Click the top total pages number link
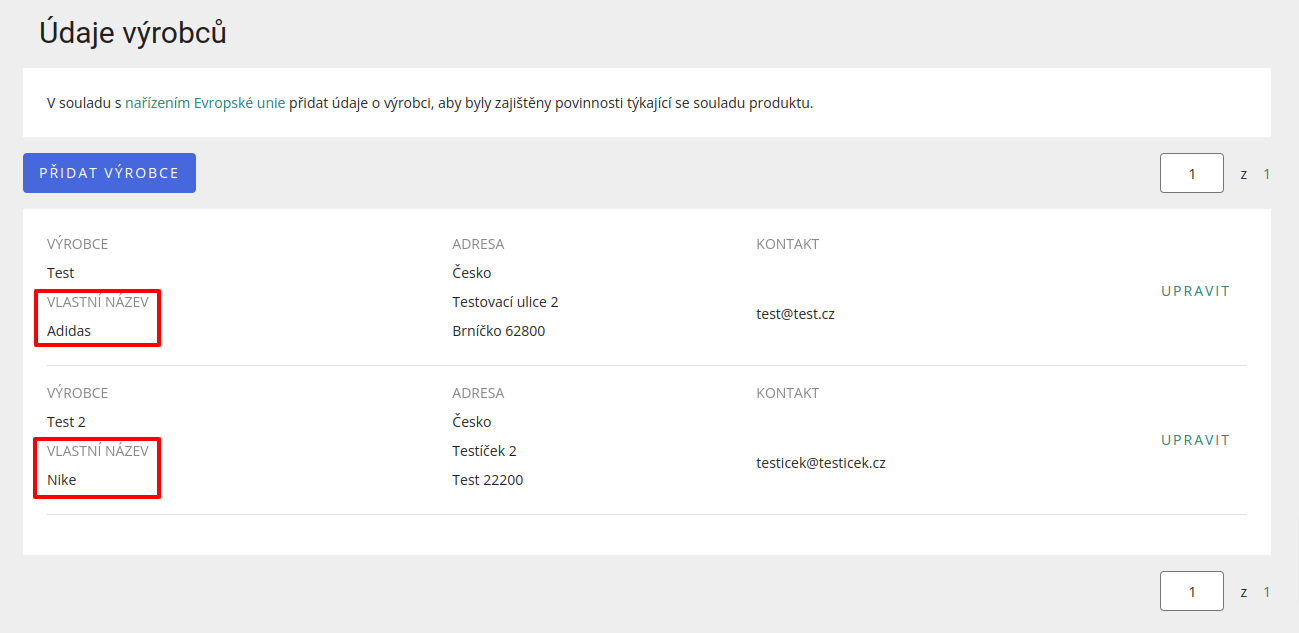 tap(1266, 174)
